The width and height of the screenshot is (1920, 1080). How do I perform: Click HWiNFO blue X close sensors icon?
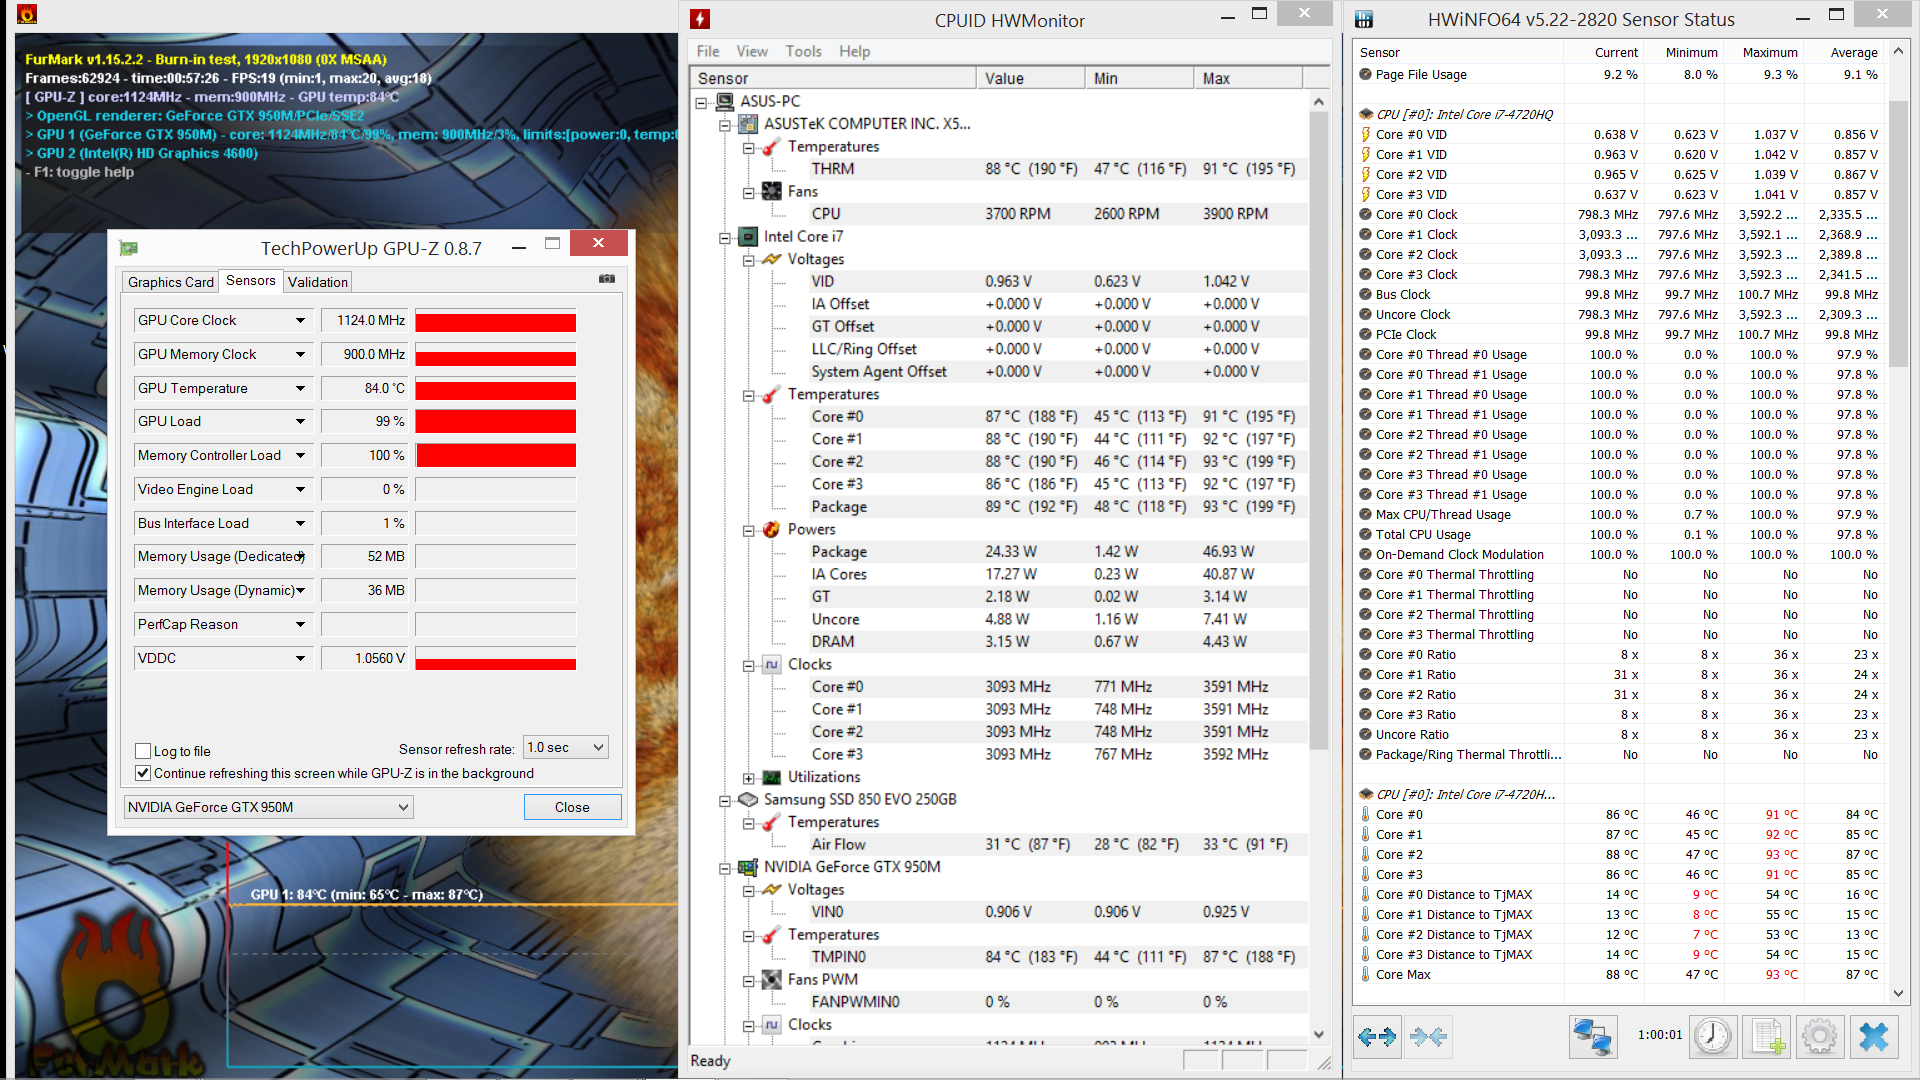(x=1873, y=1037)
